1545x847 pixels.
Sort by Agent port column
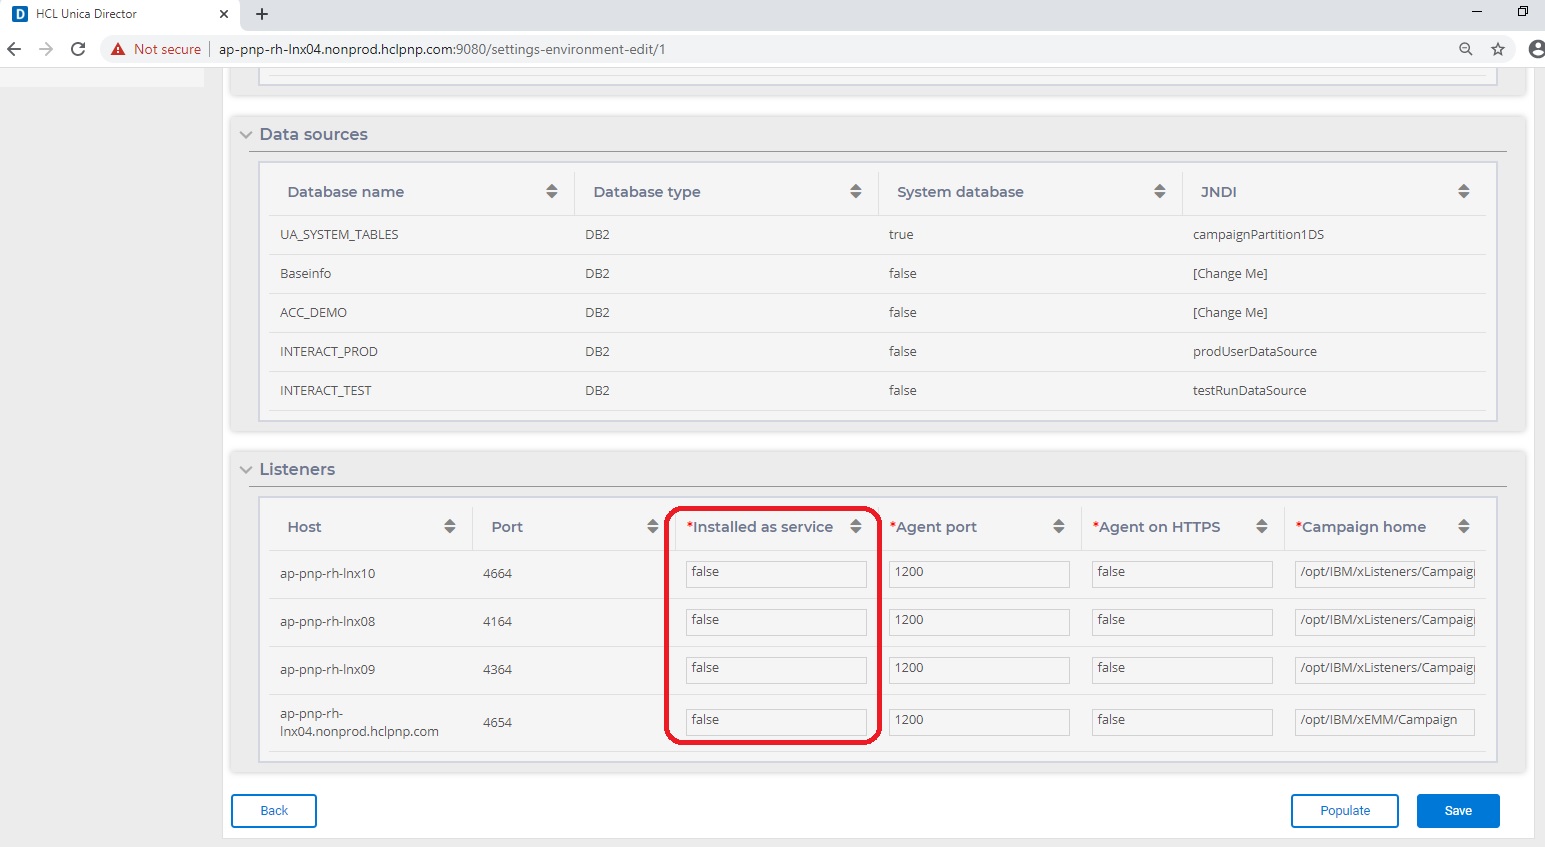[x=1058, y=526]
